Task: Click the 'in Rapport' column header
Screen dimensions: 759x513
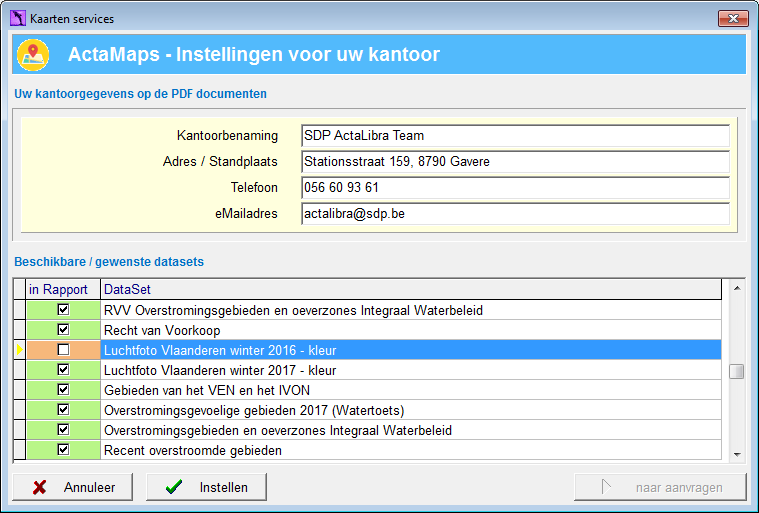Action: click(x=63, y=289)
